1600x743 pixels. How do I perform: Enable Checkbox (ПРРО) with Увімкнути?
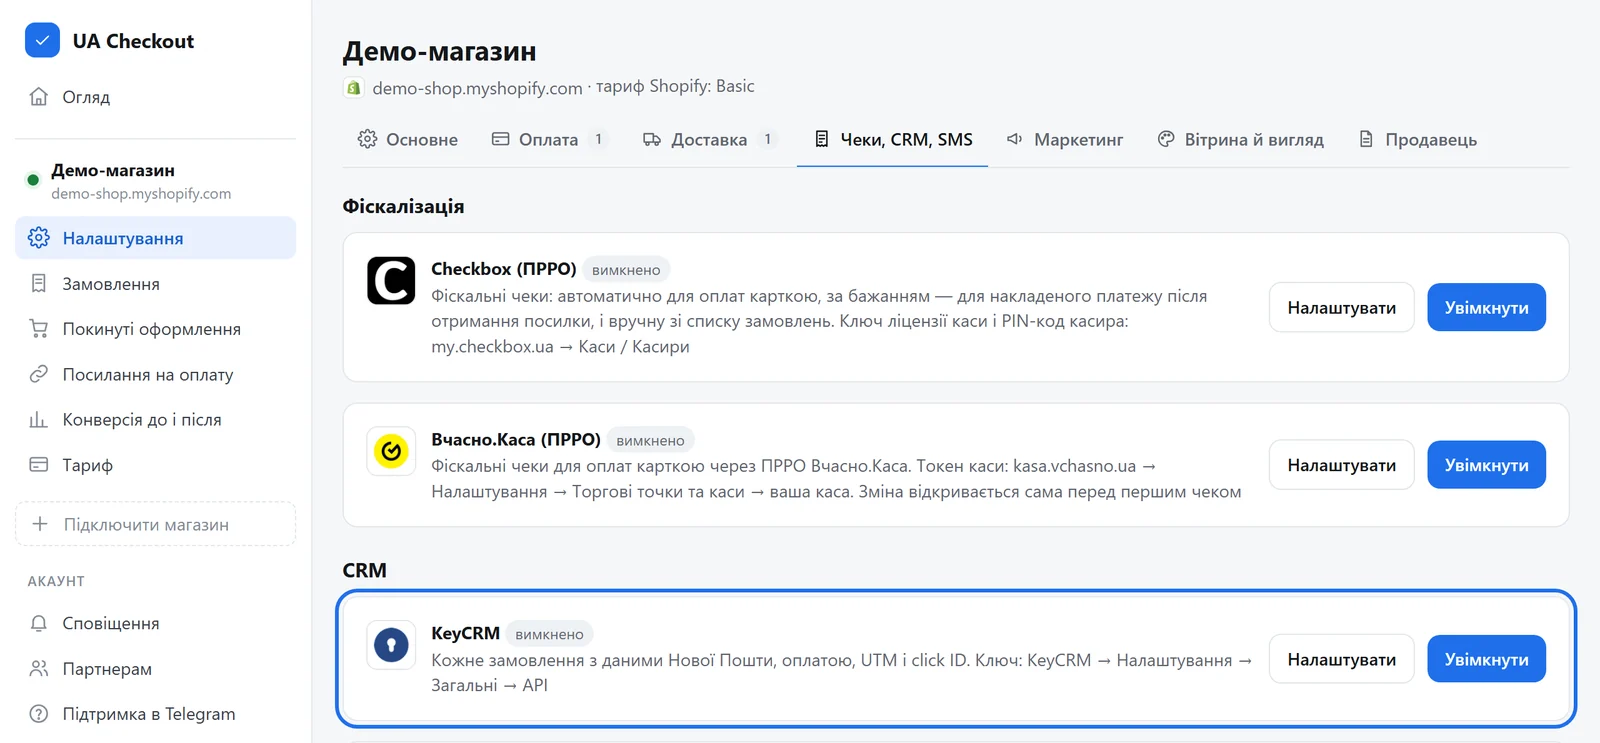(x=1486, y=307)
